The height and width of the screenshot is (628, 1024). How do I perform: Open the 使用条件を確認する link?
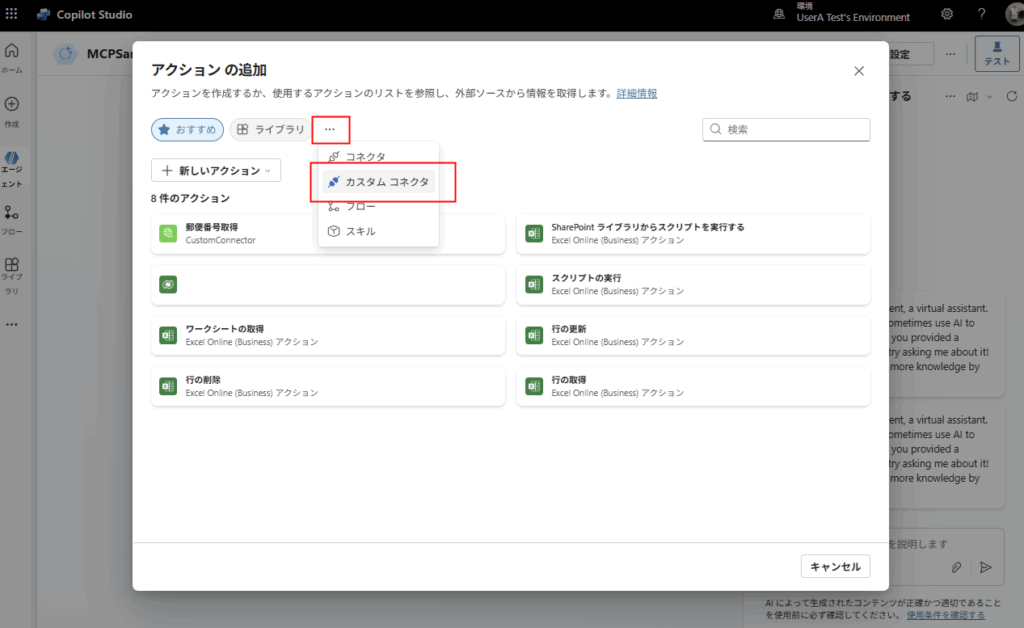pyautogui.click(x=946, y=615)
